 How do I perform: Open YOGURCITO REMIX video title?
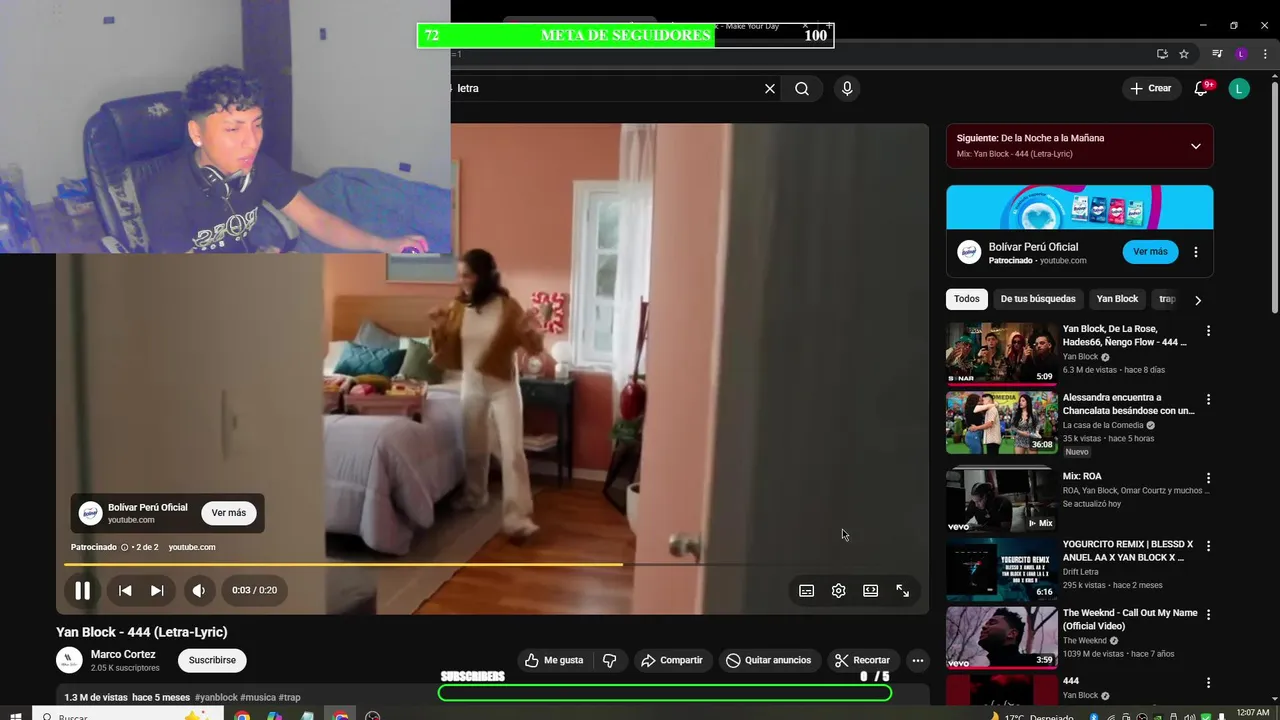point(1128,551)
